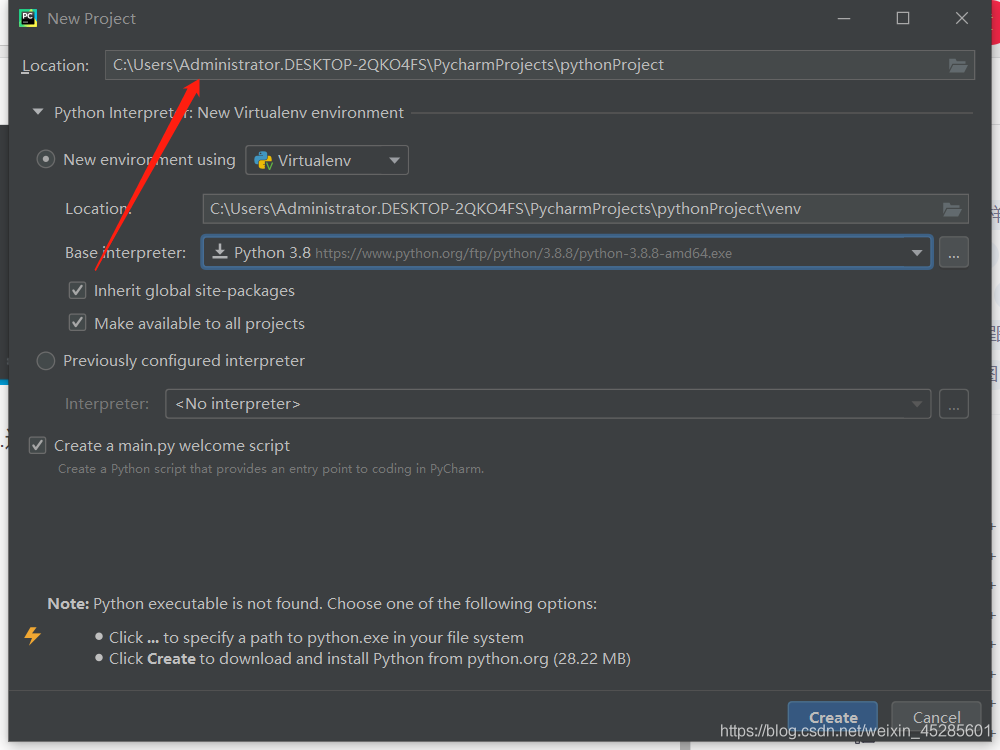Viewport: 1000px width, 750px height.
Task: Toggle Make available to all projects
Action: click(x=77, y=323)
